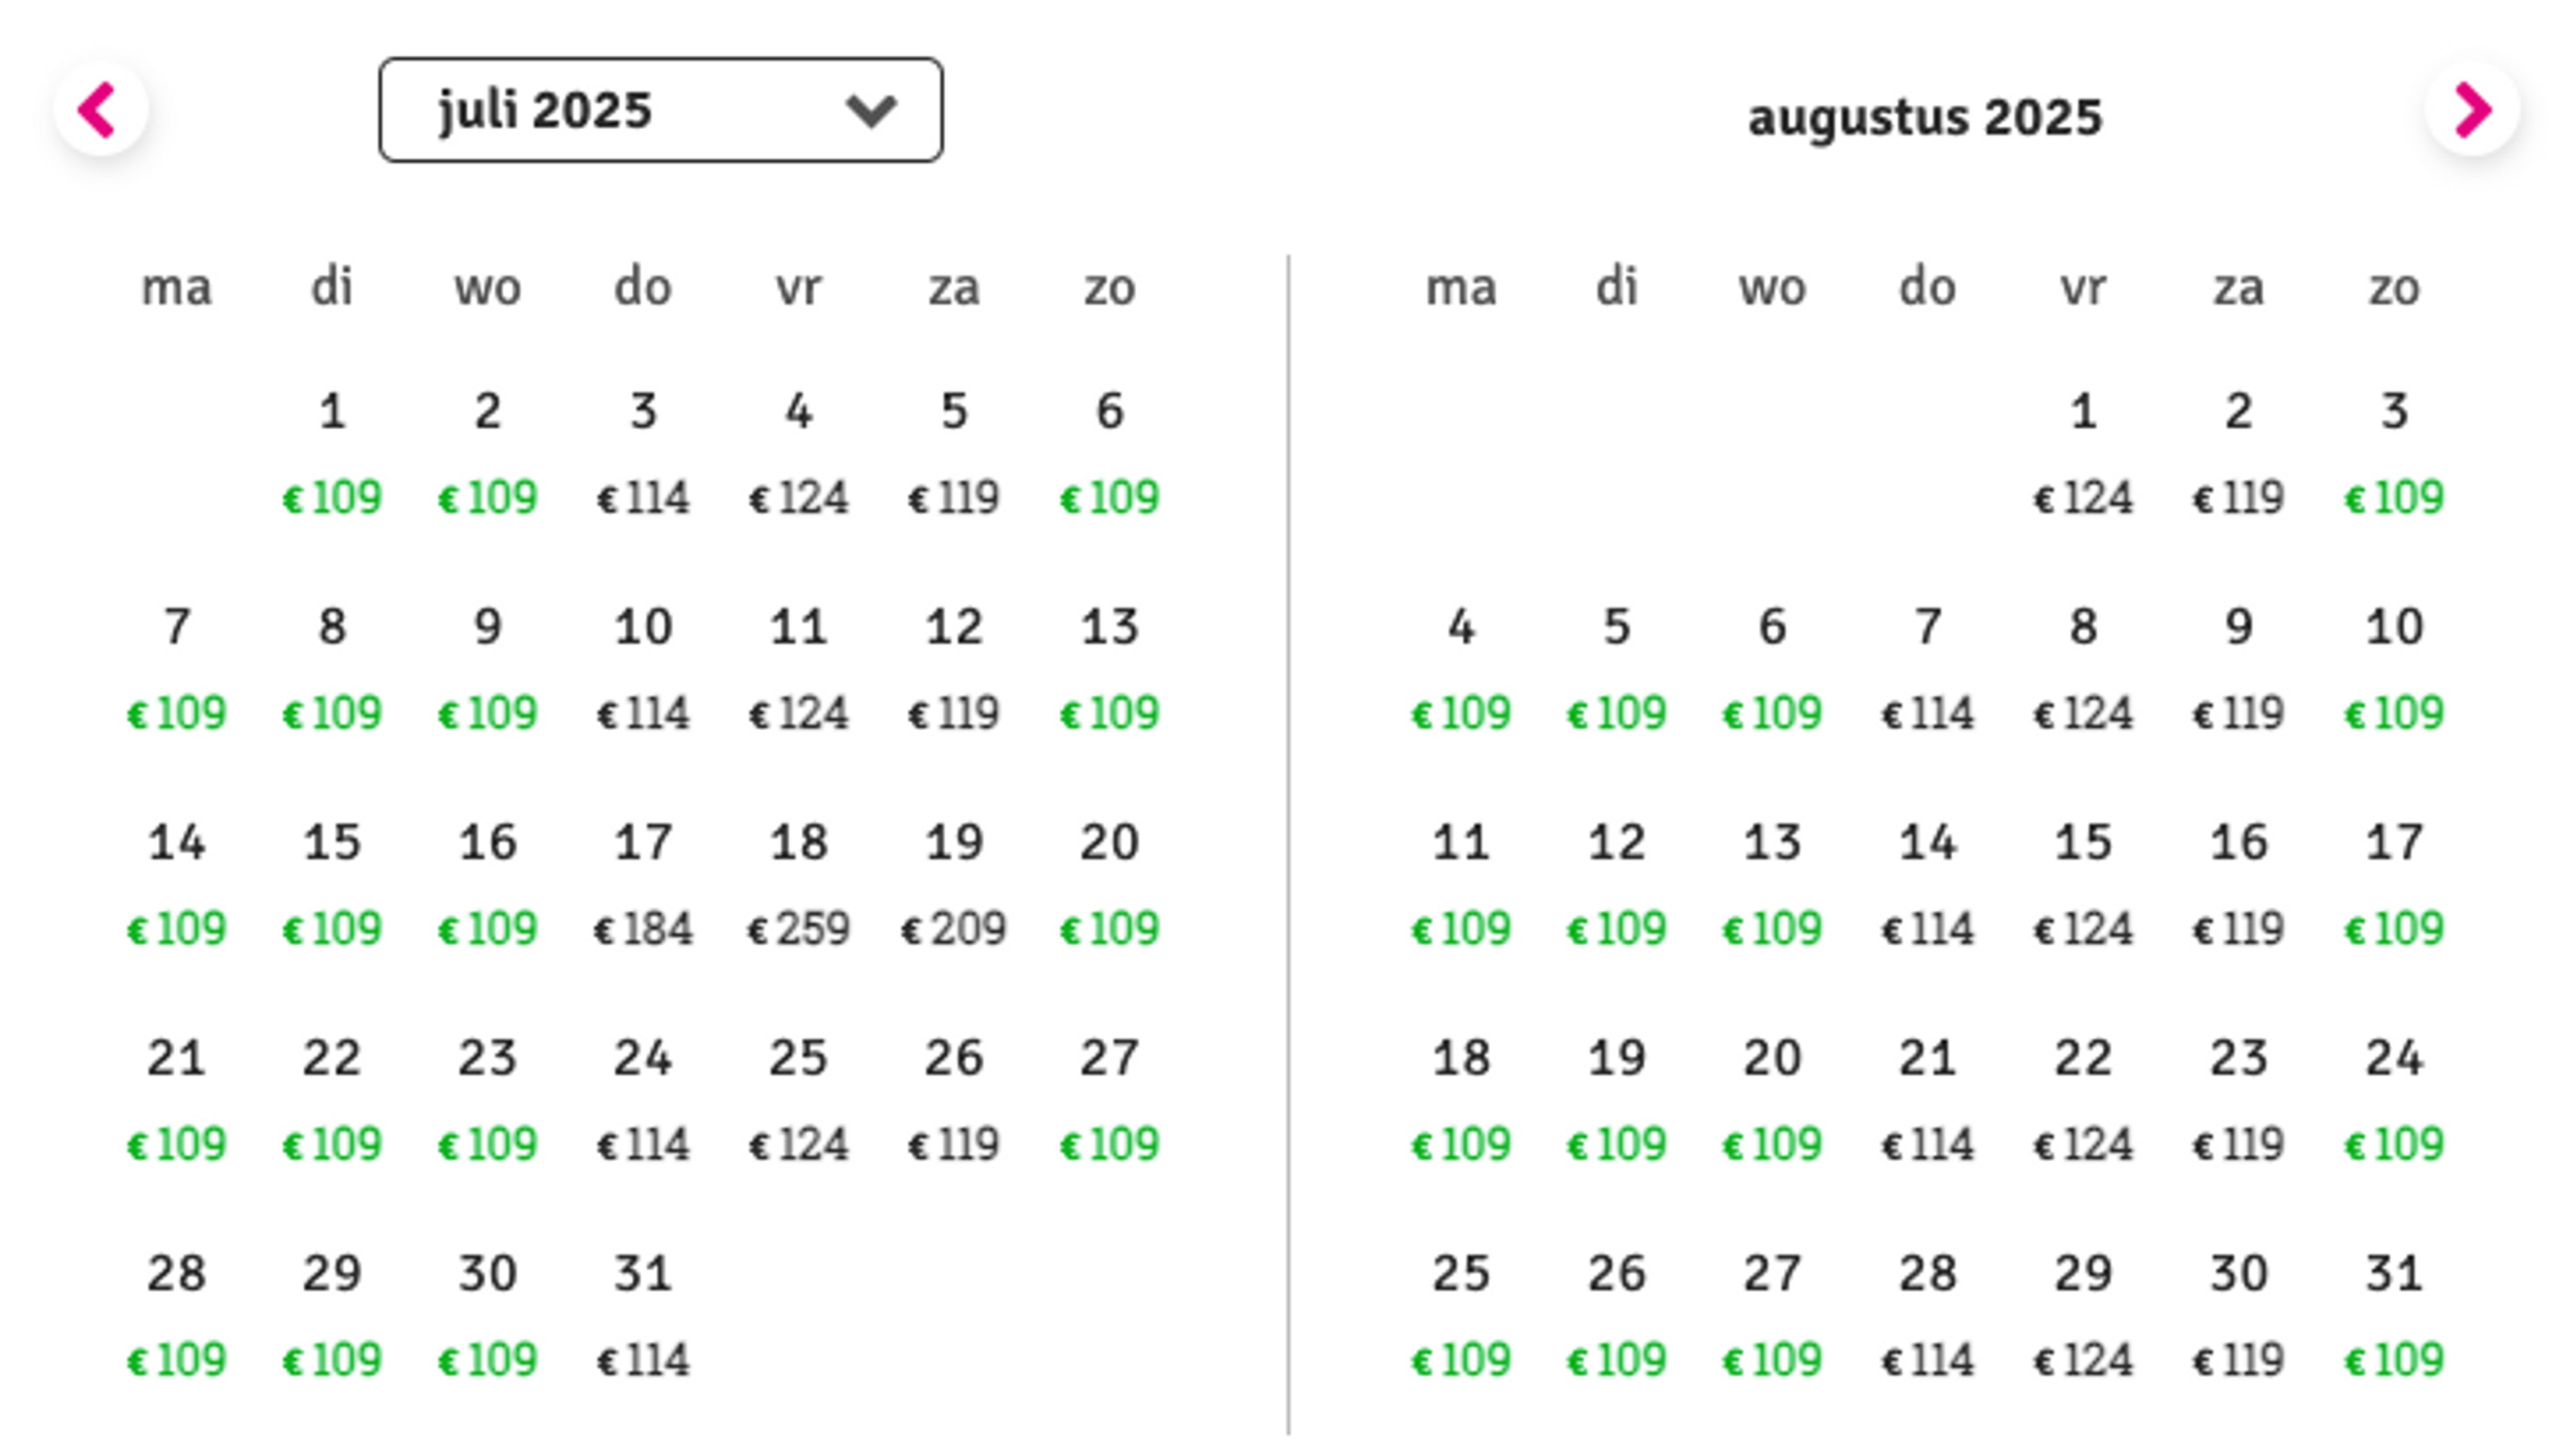
Task: Select 31 juli priced €114
Action: click(x=643, y=1315)
